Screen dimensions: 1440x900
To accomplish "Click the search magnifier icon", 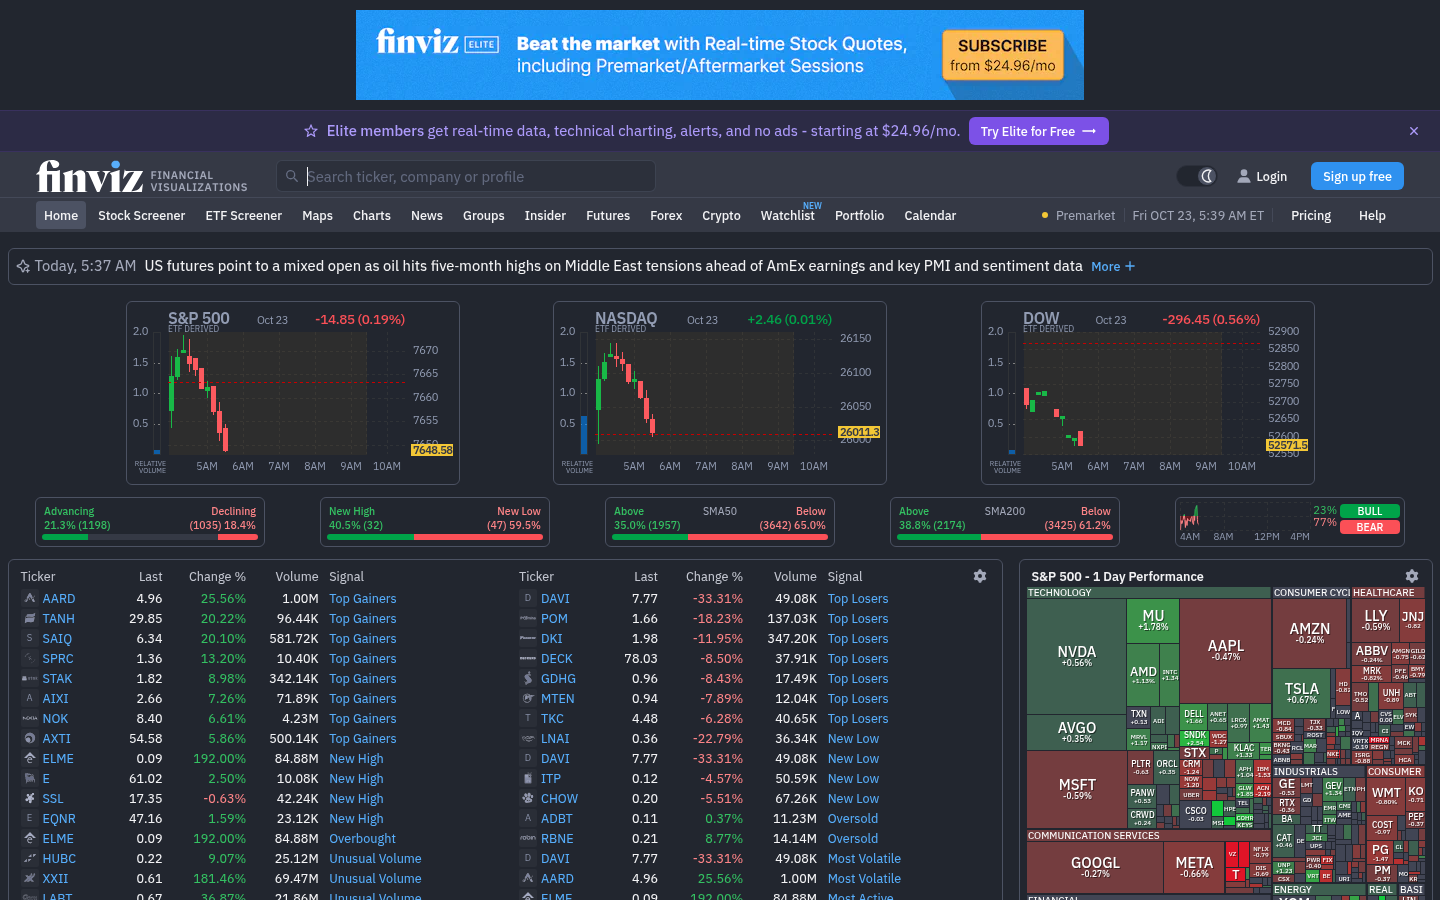I will click(292, 176).
